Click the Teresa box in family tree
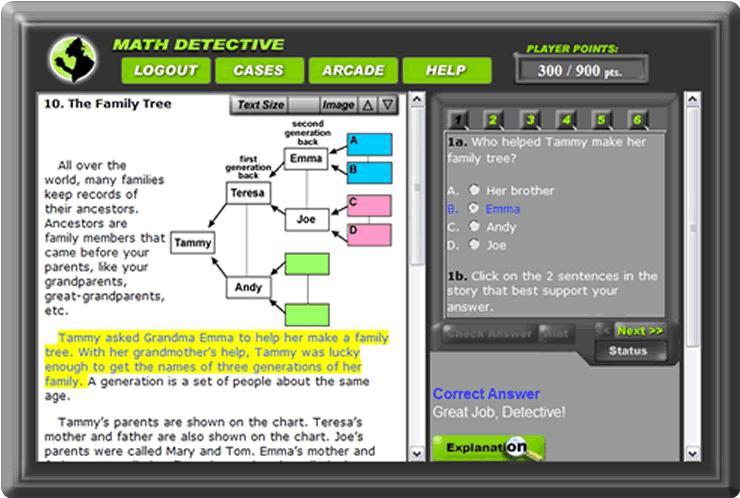 coord(248,193)
